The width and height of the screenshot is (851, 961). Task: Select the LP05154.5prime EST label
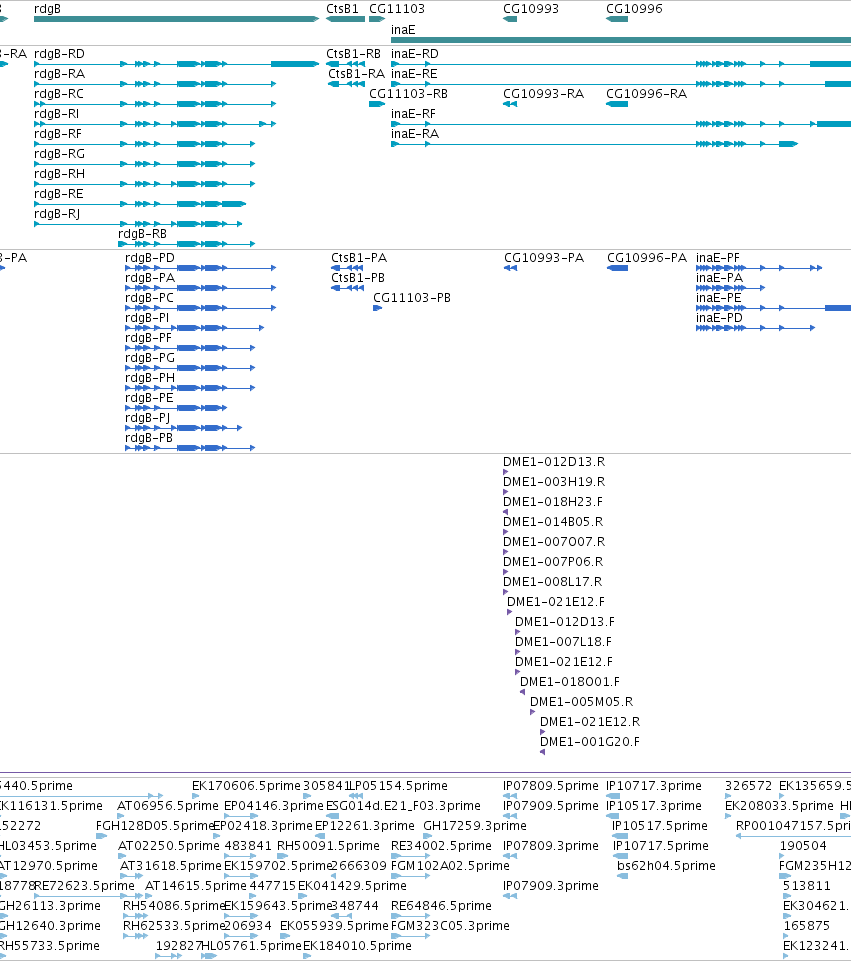click(398, 786)
